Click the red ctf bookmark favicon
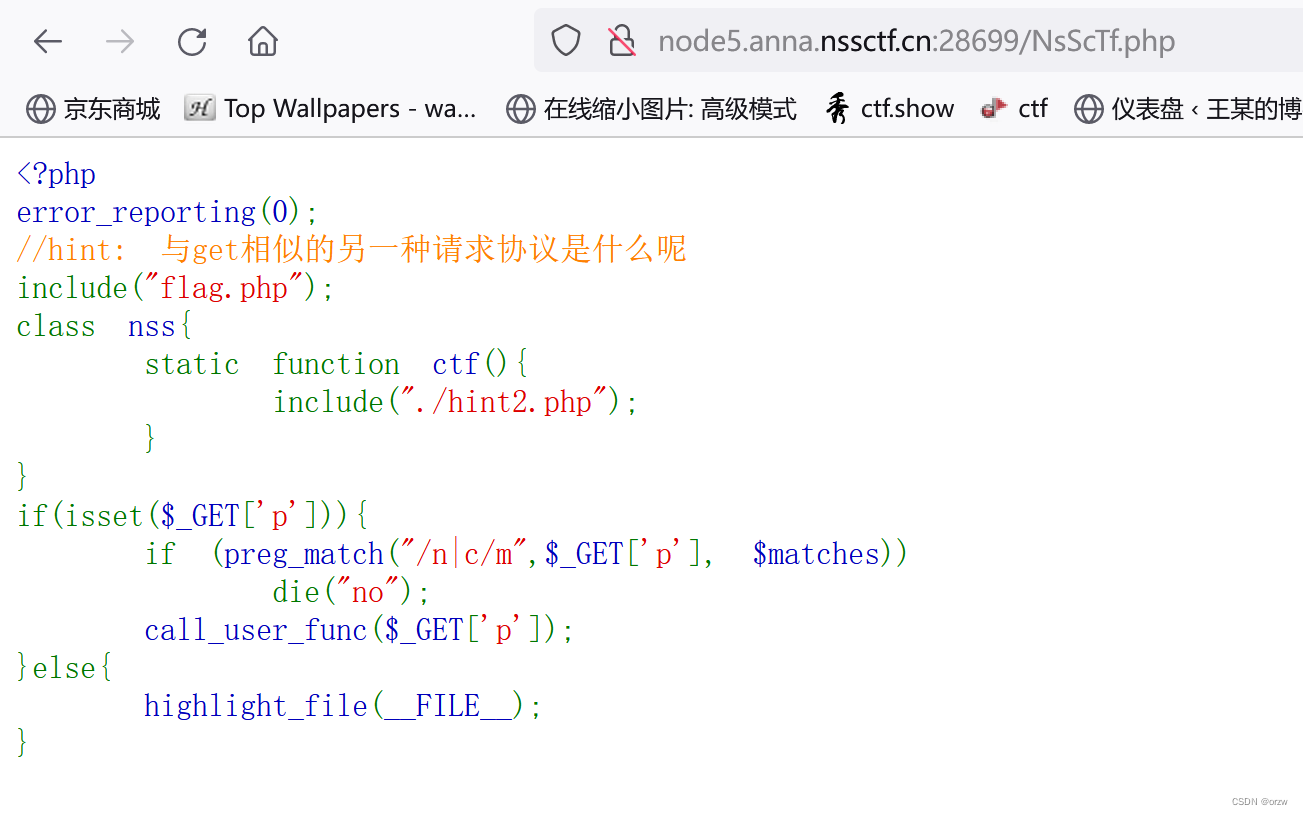The height and width of the screenshot is (815, 1303). [994, 107]
